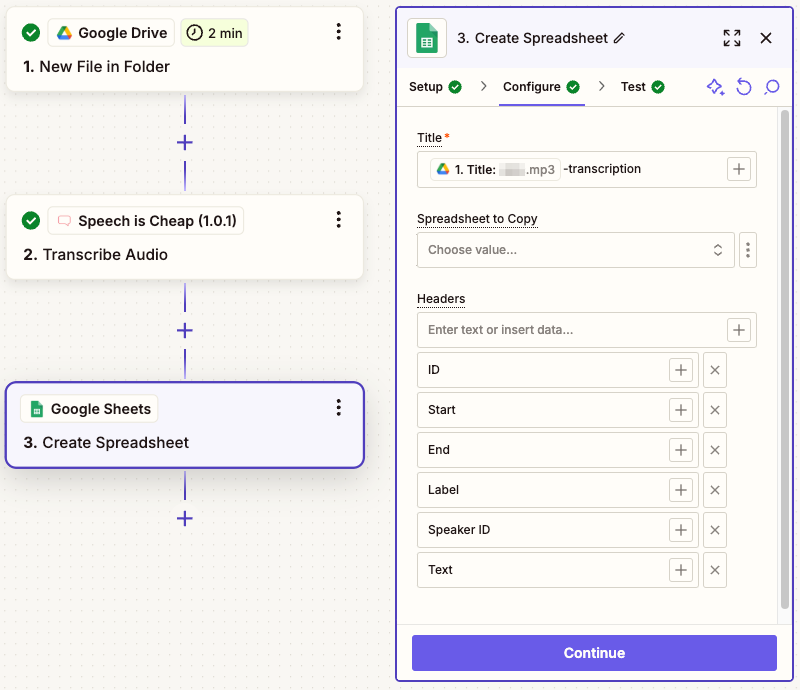Image resolution: width=800 pixels, height=690 pixels.
Task: Click the Google Sheets icon in the panel header
Action: pos(427,38)
